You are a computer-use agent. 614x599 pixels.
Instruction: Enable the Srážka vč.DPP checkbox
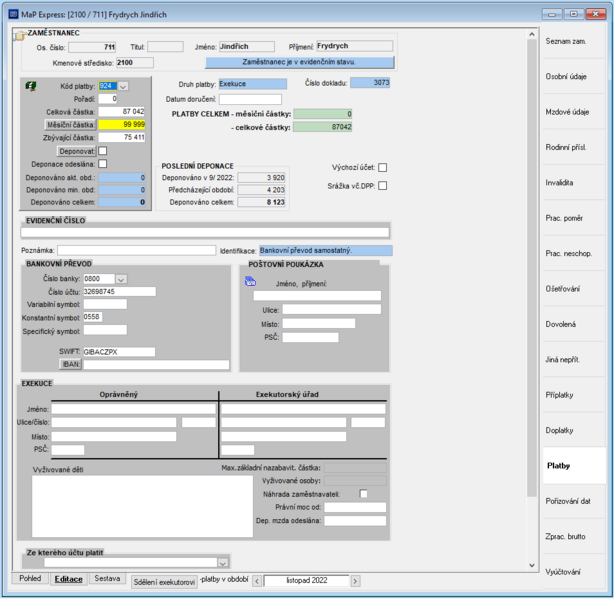(383, 186)
